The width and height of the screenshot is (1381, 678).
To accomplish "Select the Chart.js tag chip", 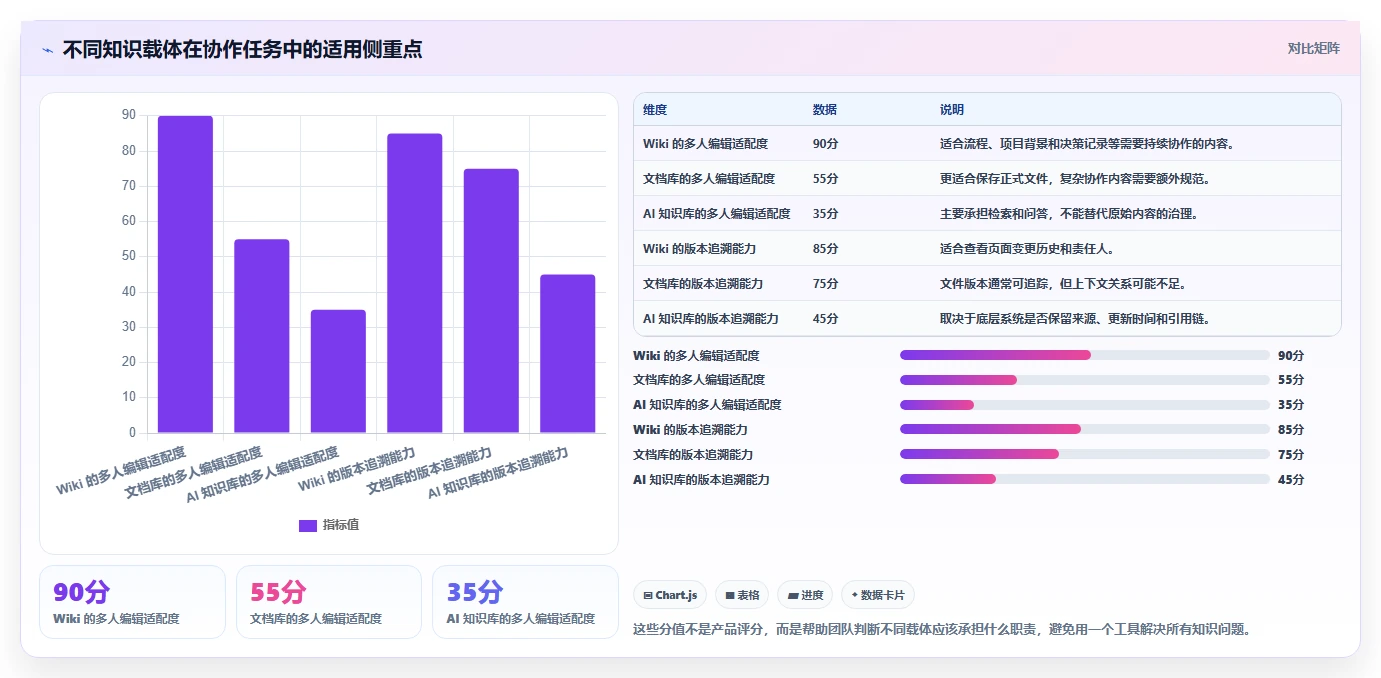I will click(670, 595).
